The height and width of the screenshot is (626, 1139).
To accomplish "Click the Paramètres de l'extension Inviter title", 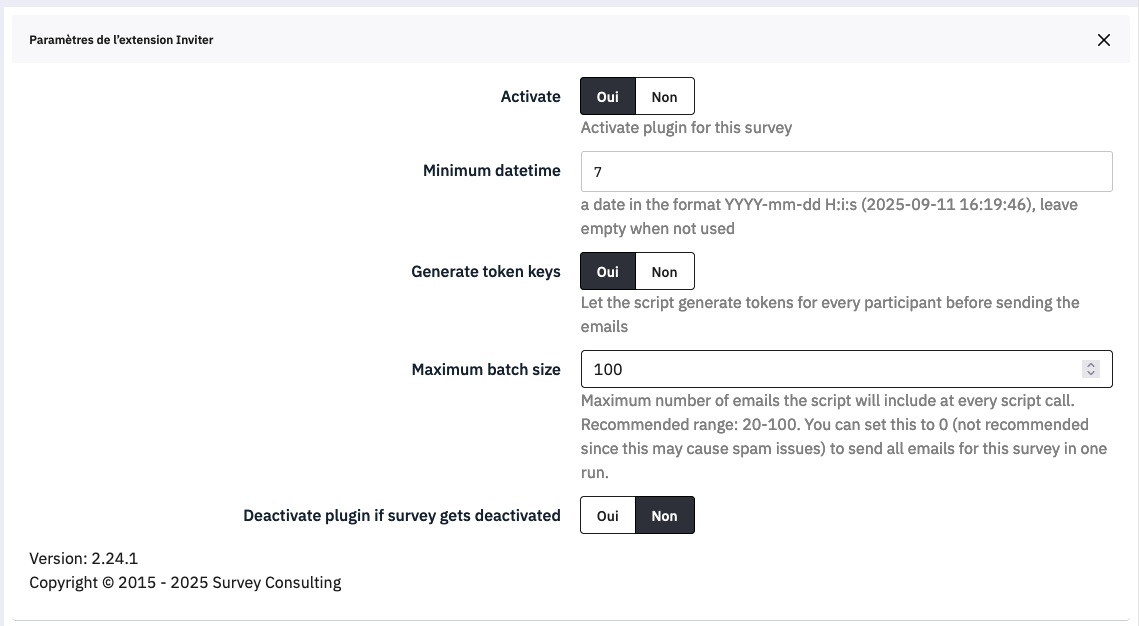I will coord(121,40).
